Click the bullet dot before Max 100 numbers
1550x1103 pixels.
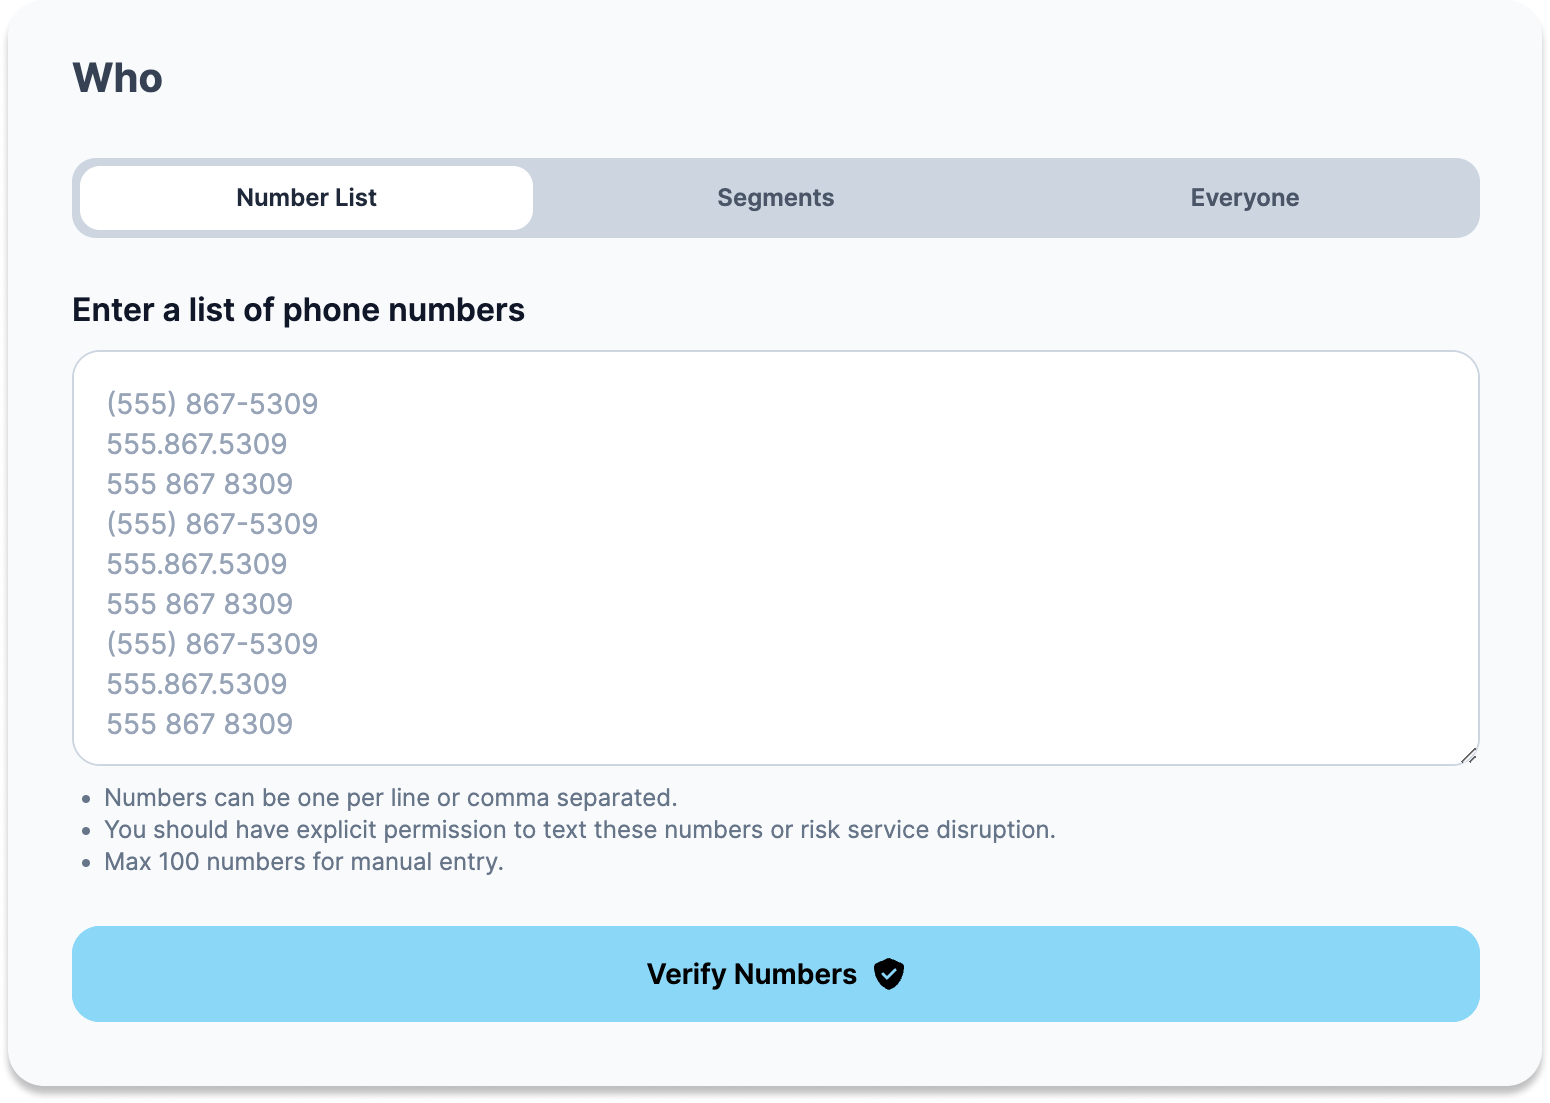(86, 863)
